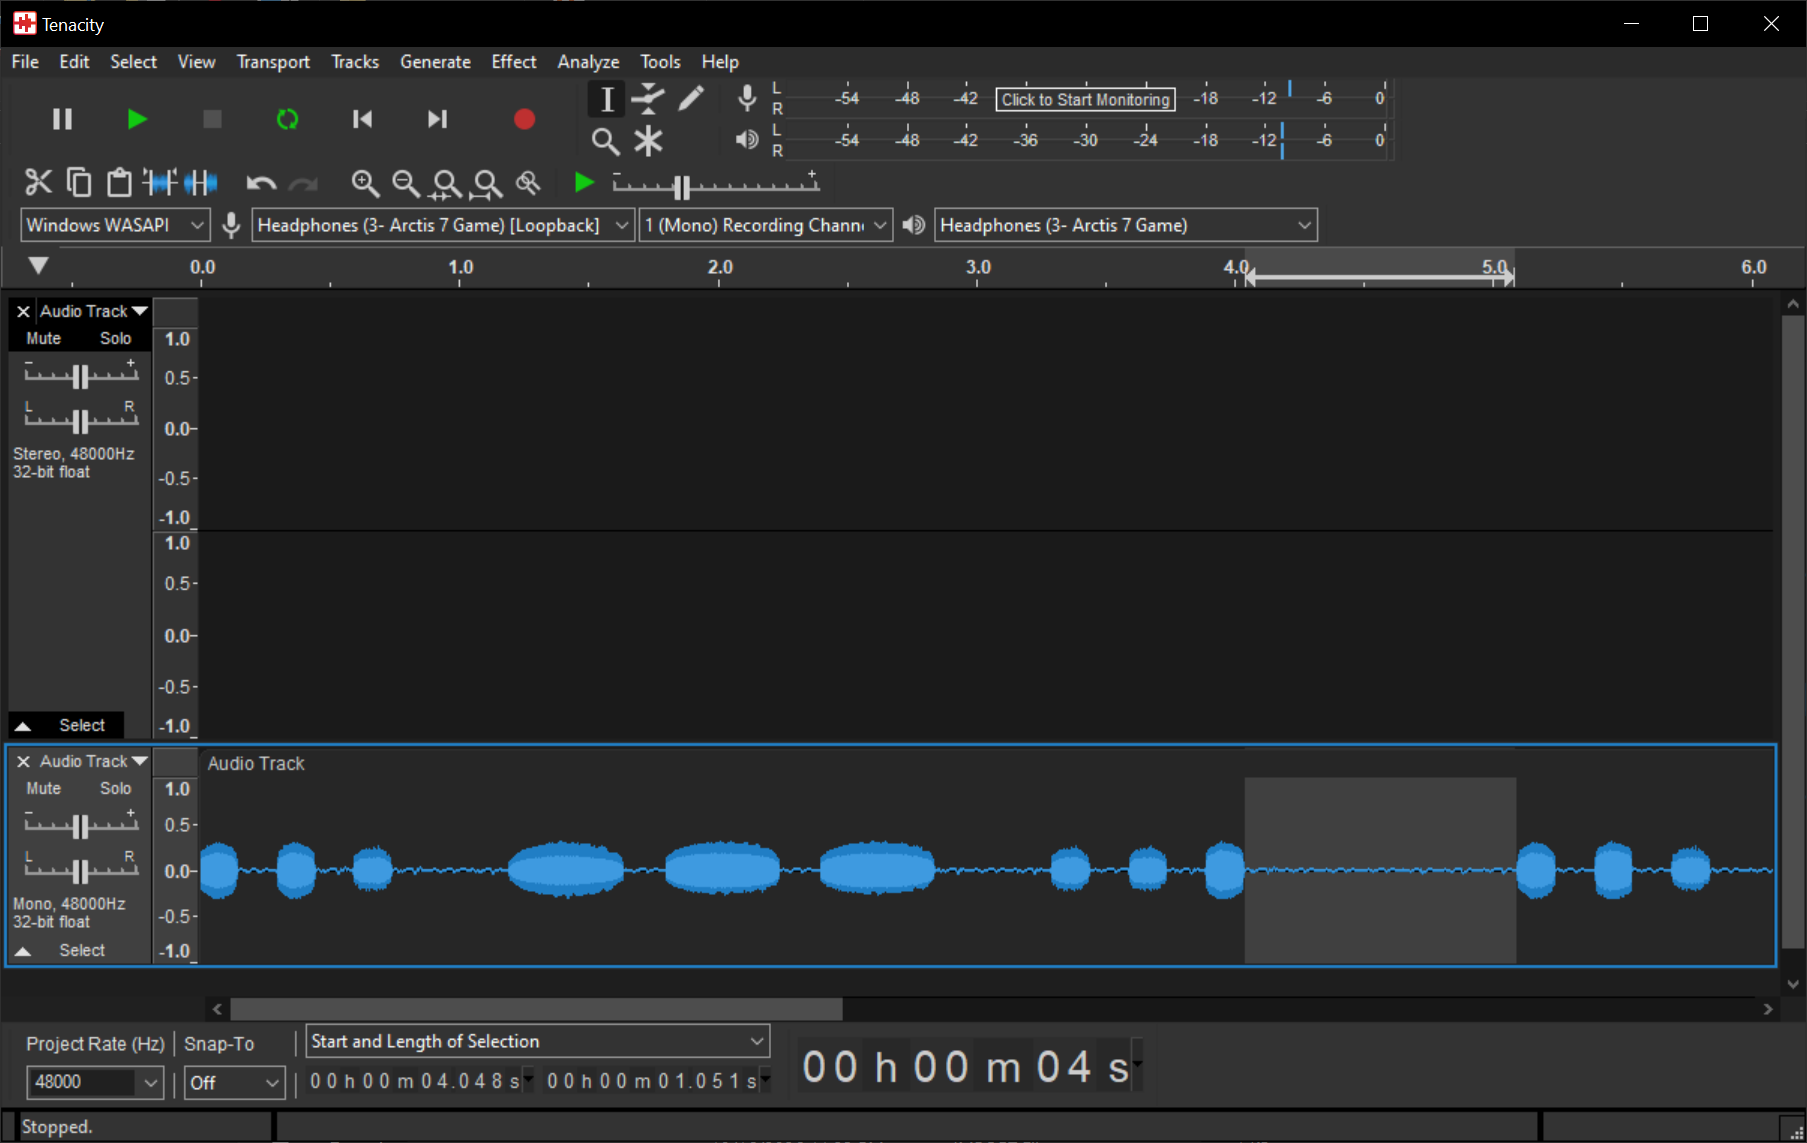Skip to end of project
The height and width of the screenshot is (1143, 1807).
click(x=437, y=119)
